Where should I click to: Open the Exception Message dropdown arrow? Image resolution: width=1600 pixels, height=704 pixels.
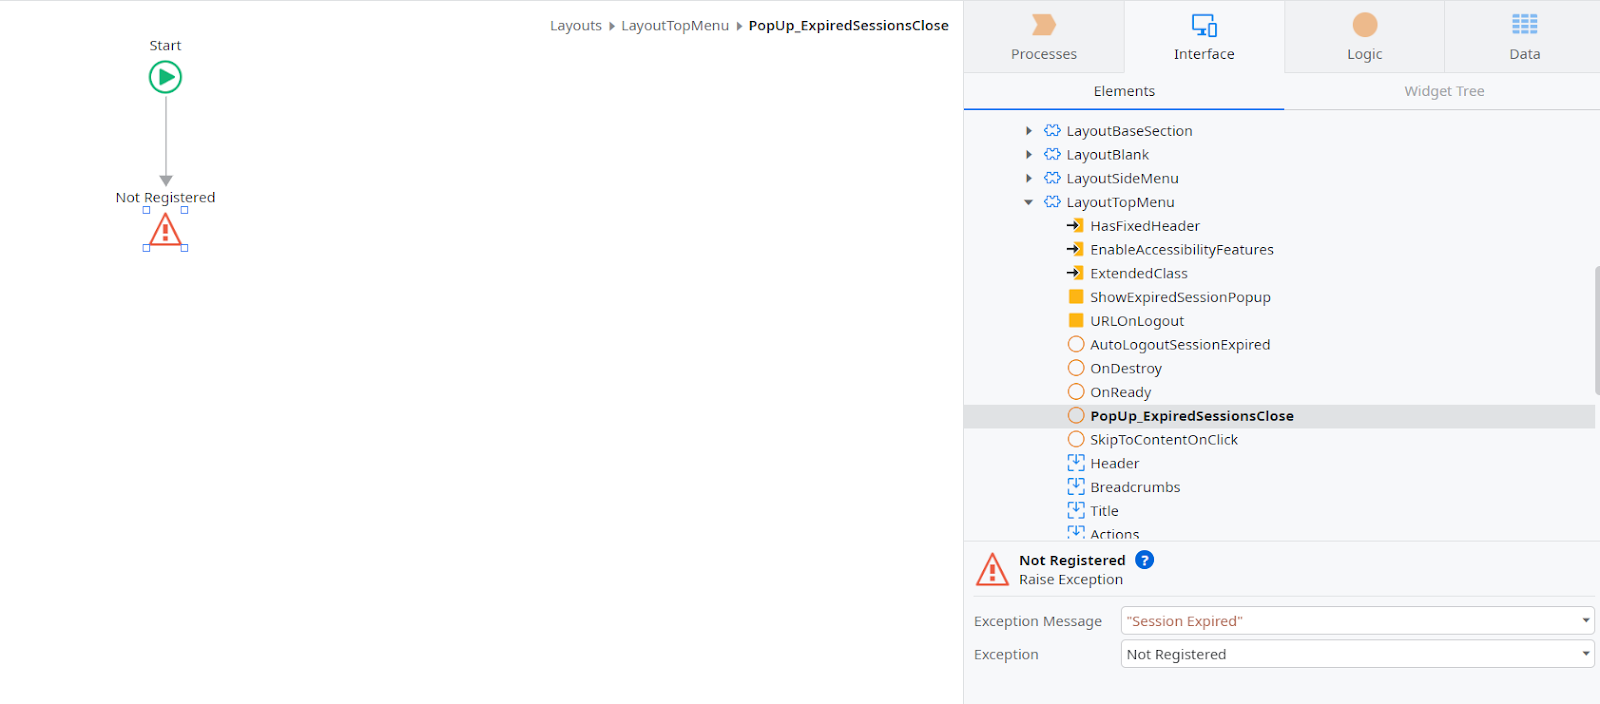click(1585, 620)
